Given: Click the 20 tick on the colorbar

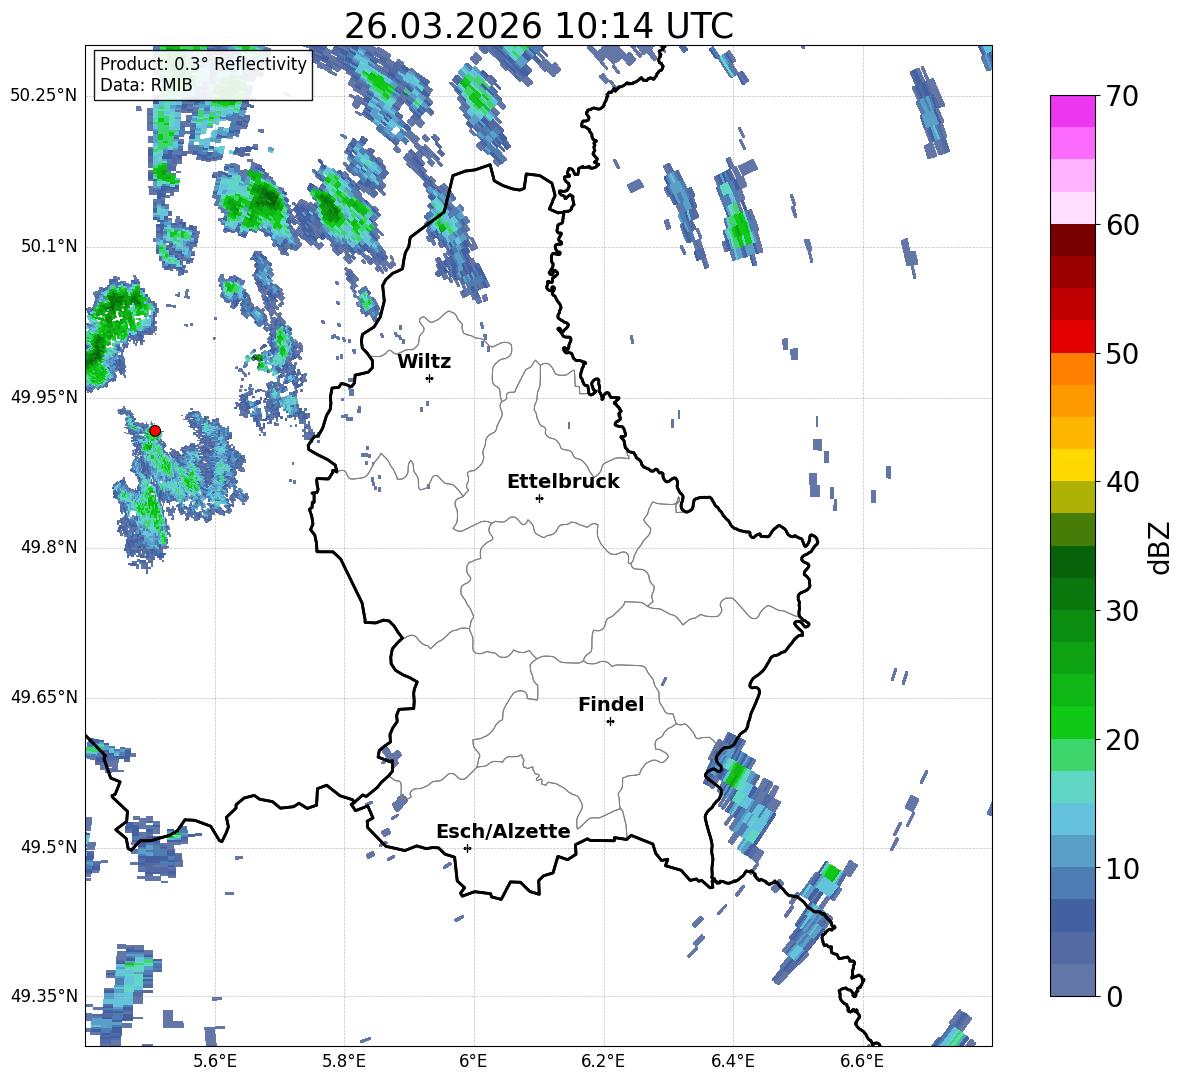Looking at the screenshot, I should coord(1122,740).
